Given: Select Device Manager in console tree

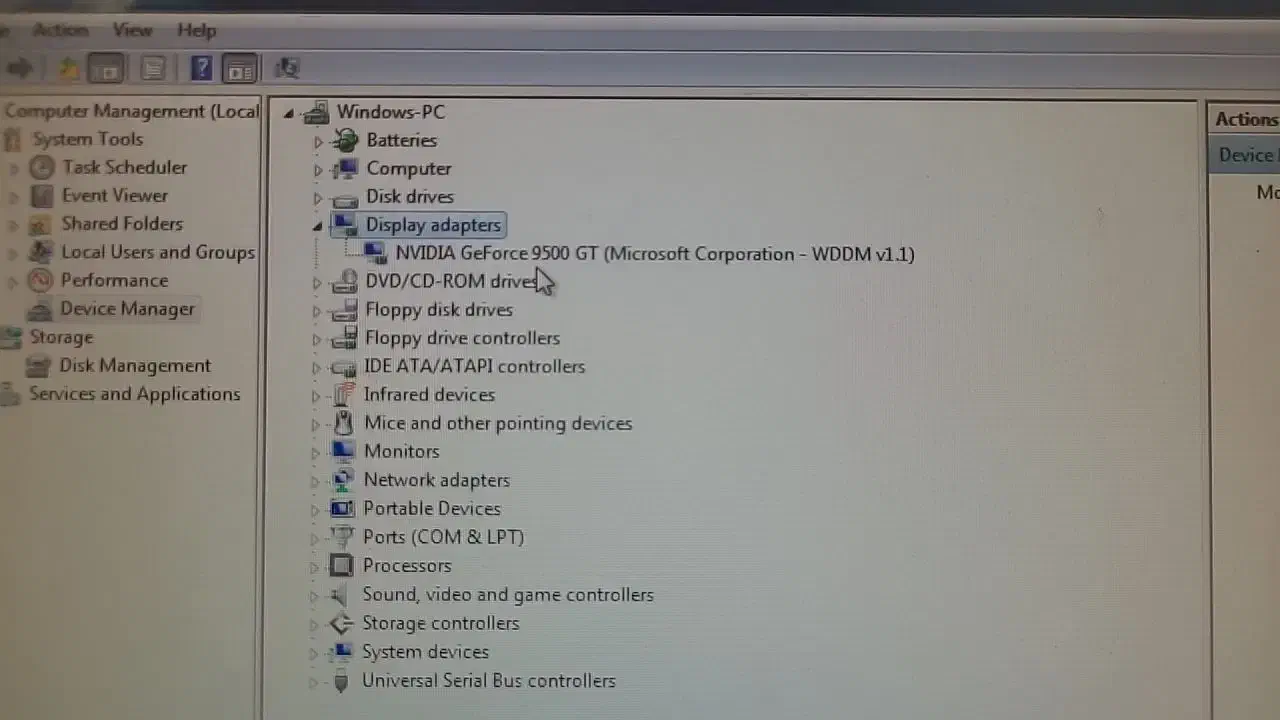Looking at the screenshot, I should click(x=127, y=309).
